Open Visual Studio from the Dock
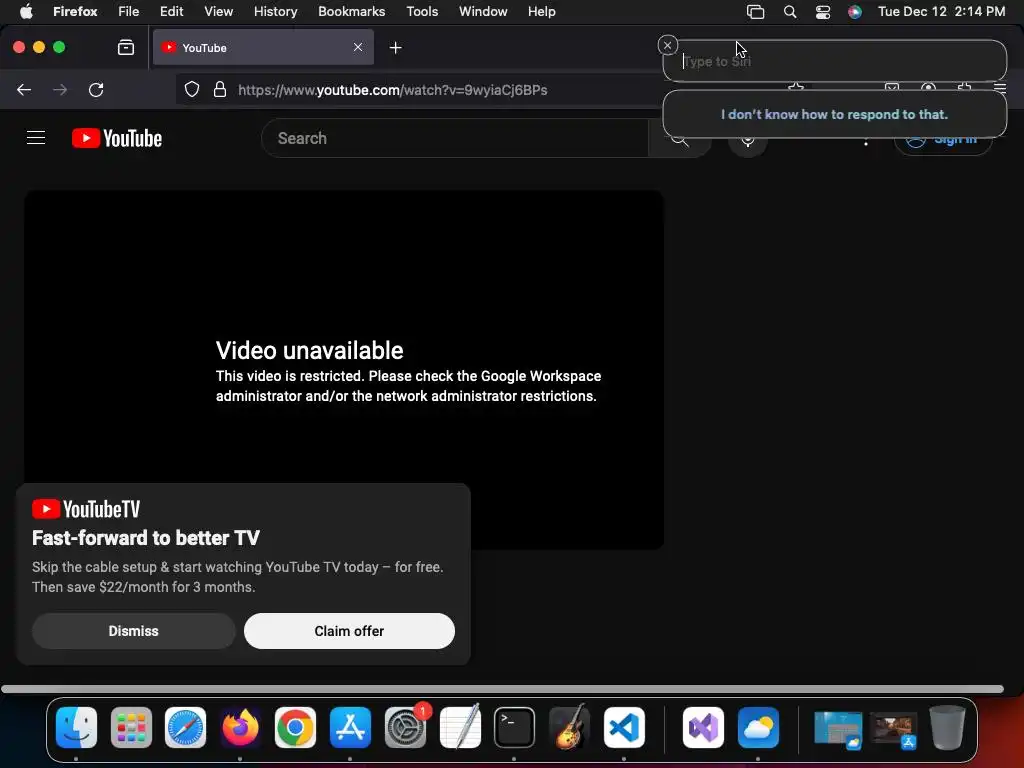1024x768 pixels. 703,727
